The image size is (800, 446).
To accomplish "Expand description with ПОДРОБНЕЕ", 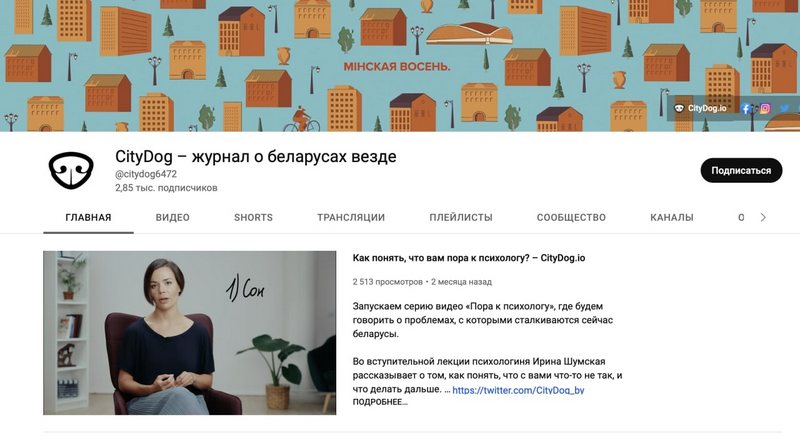I will click(380, 402).
